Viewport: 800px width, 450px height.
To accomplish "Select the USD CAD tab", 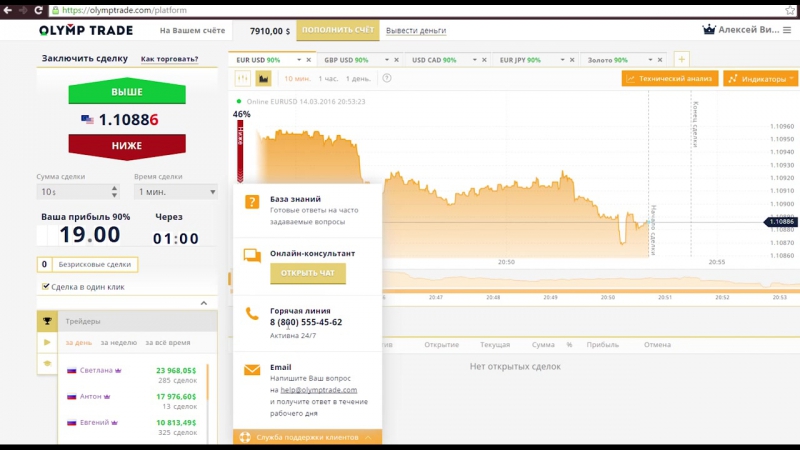I will pyautogui.click(x=434, y=60).
